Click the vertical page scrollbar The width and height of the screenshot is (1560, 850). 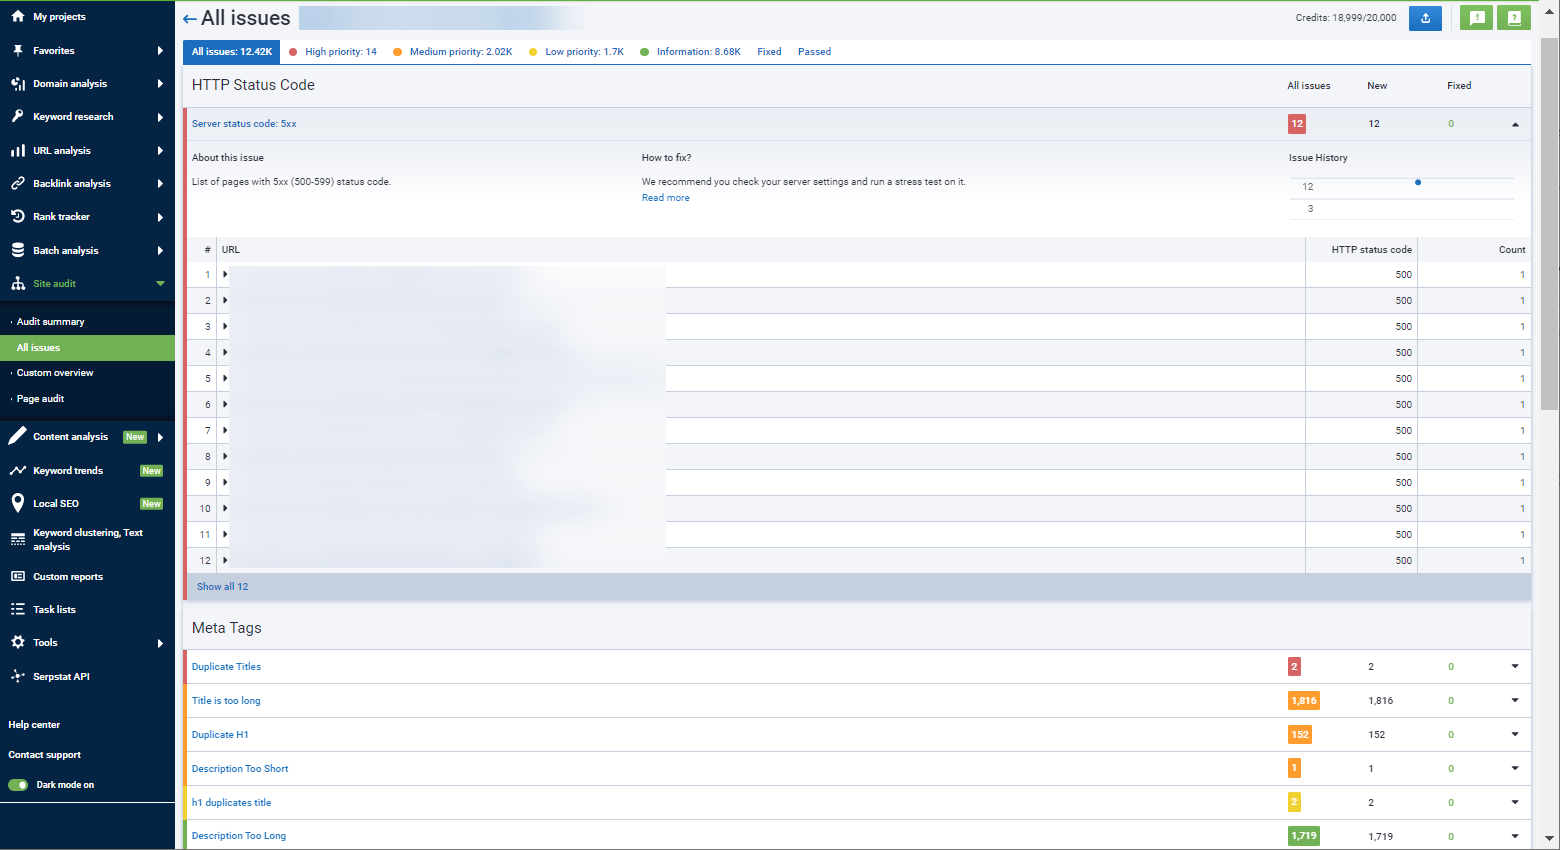coord(1550,225)
